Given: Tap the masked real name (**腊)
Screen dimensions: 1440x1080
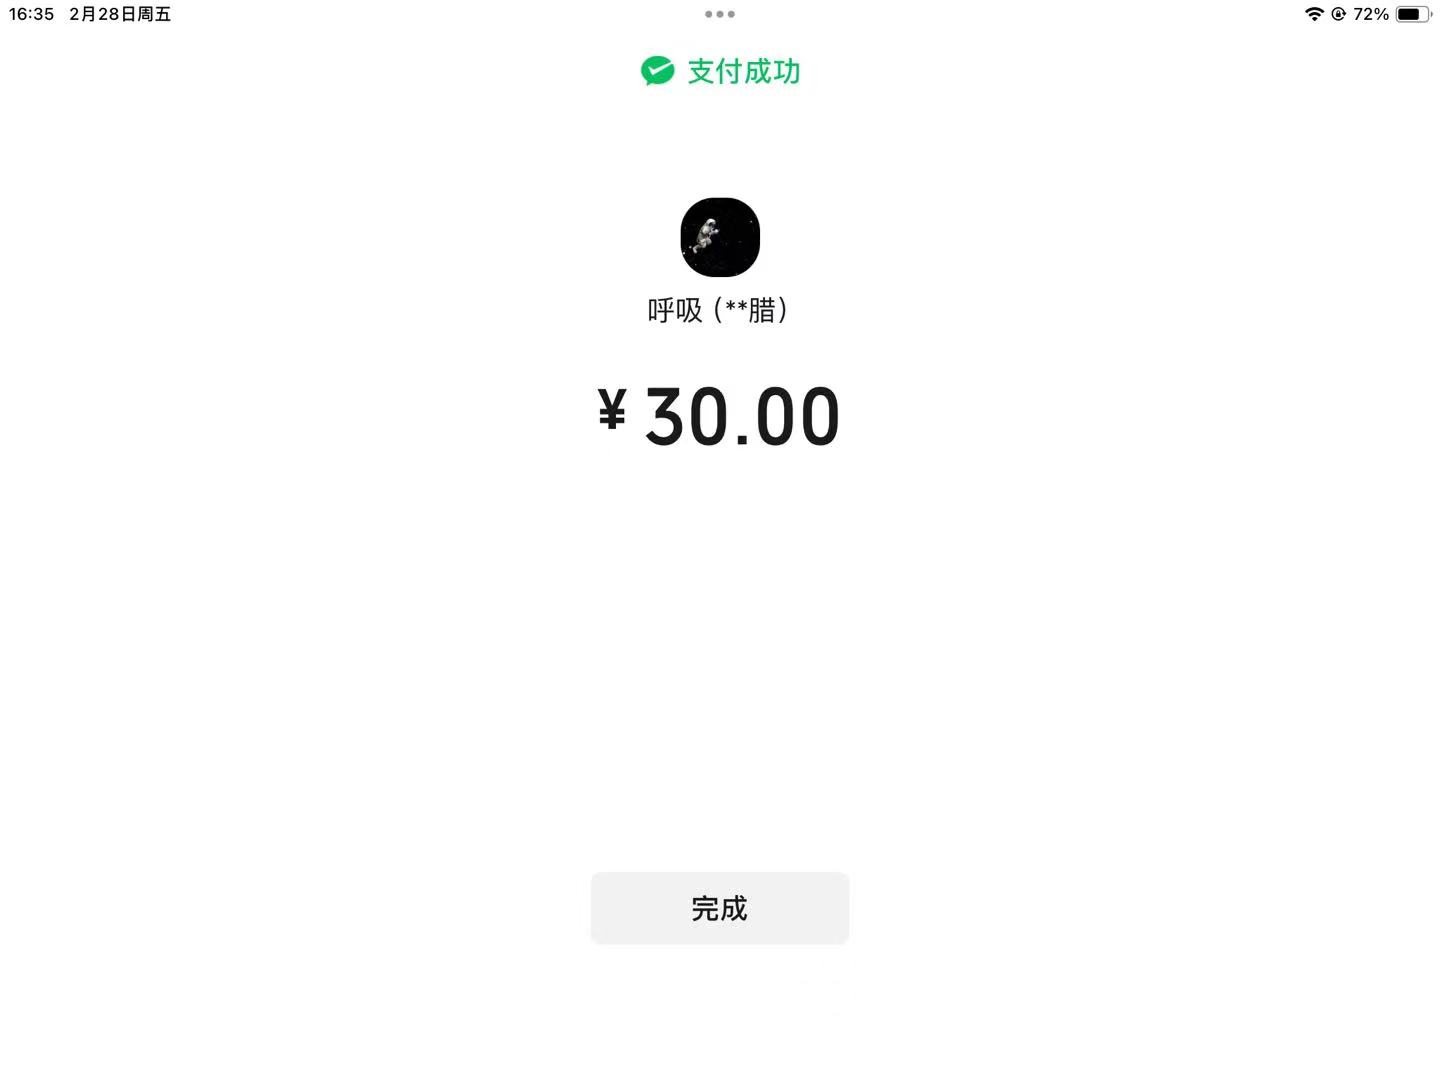Looking at the screenshot, I should [x=751, y=311].
